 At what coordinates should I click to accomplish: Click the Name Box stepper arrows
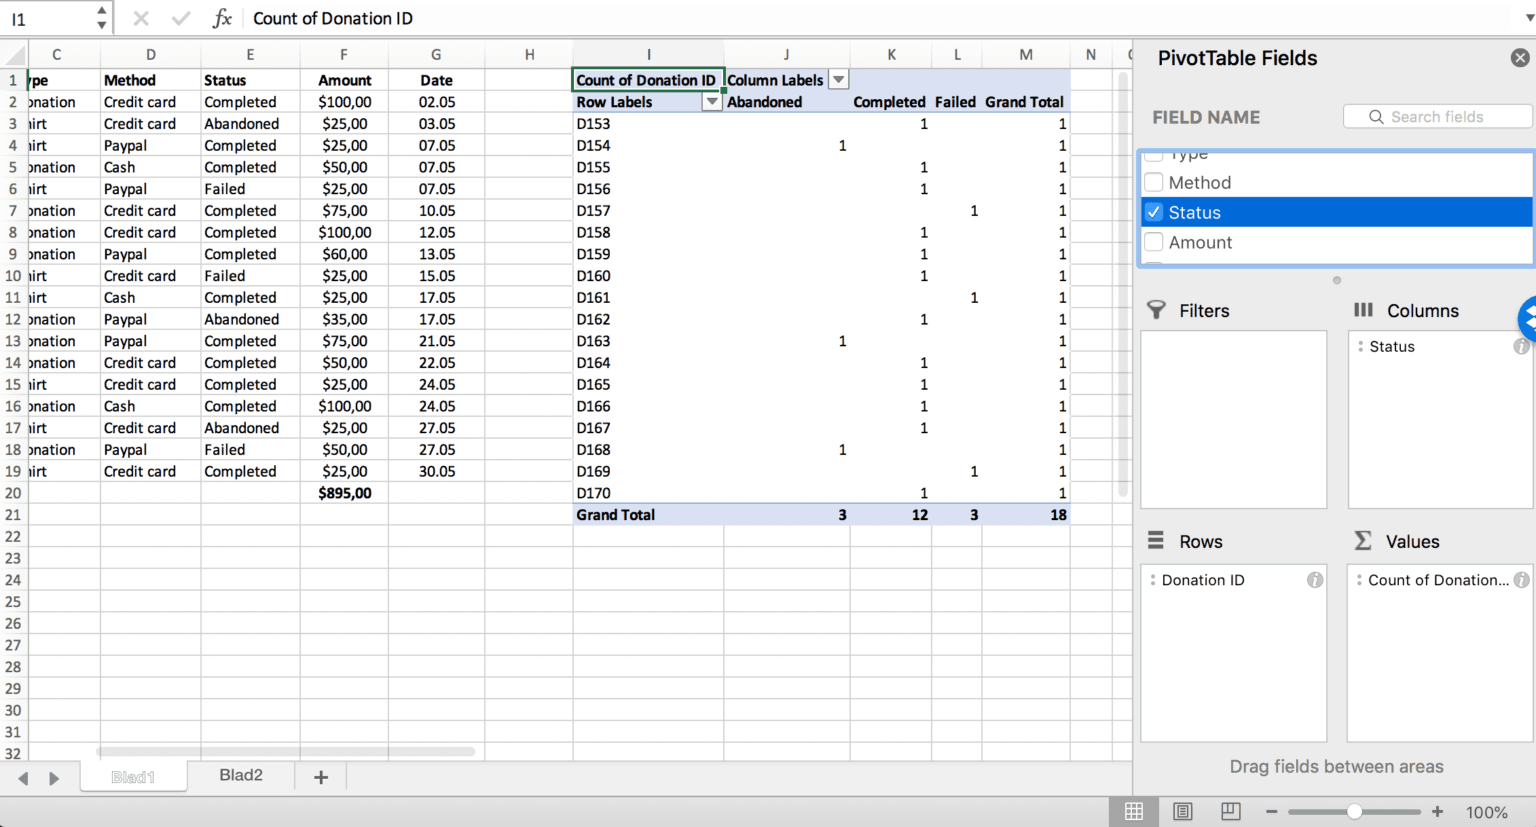click(100, 17)
